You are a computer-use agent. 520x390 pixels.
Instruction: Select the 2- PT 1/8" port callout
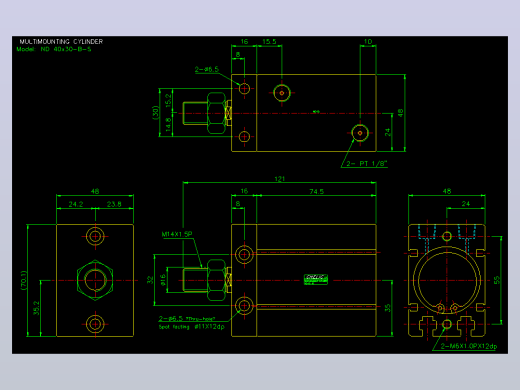(367, 164)
